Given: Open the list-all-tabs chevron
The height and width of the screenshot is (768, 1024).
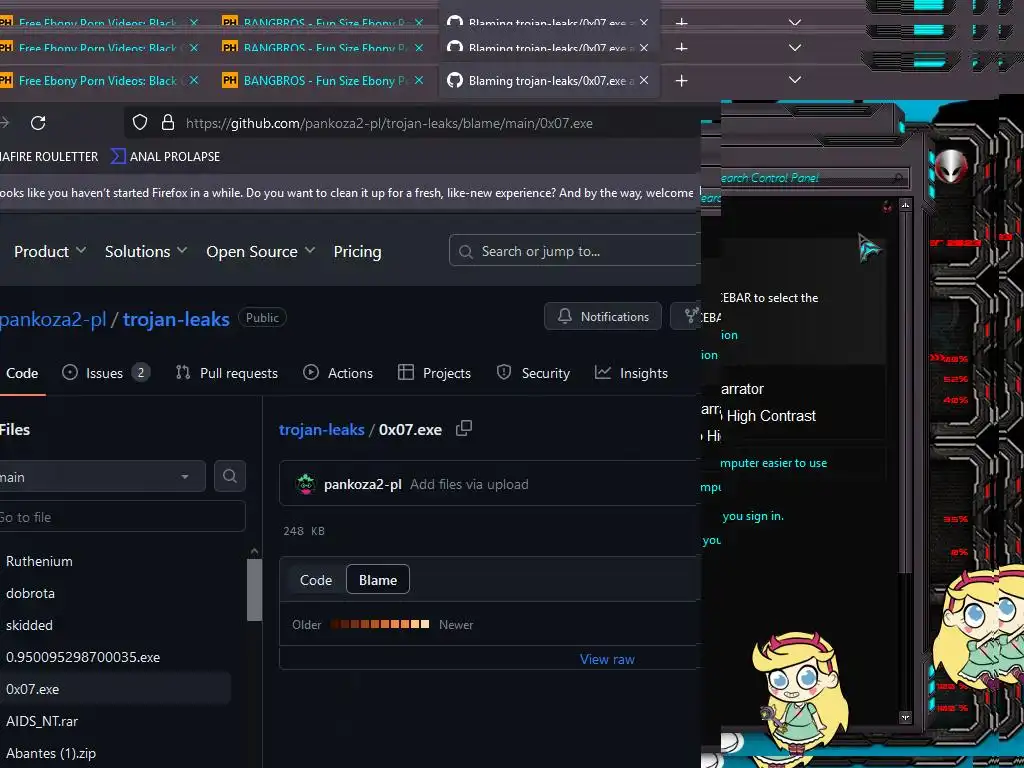Looking at the screenshot, I should tap(795, 80).
